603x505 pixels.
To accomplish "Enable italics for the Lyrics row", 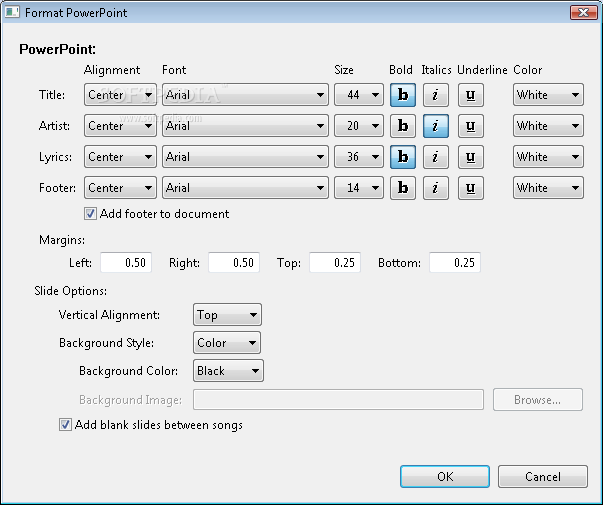I will pyautogui.click(x=436, y=157).
